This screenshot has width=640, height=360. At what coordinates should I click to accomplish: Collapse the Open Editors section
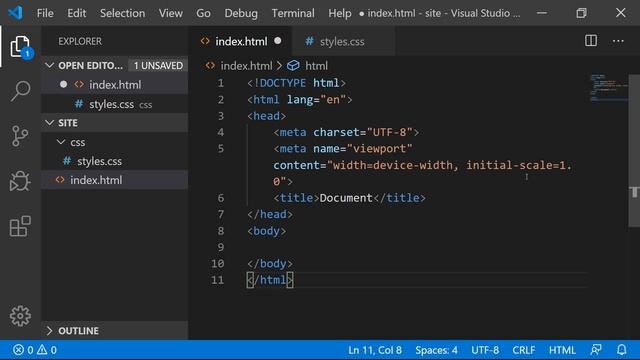click(50, 65)
